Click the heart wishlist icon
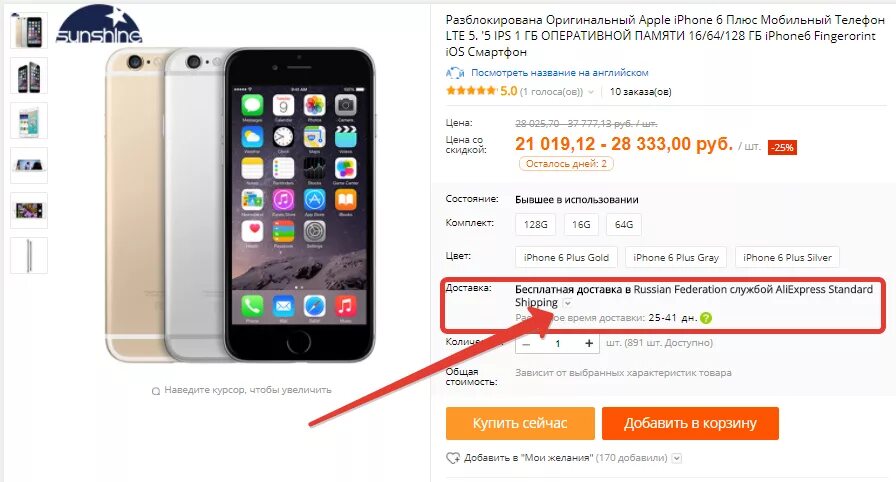Image resolution: width=896 pixels, height=482 pixels. 453,458
